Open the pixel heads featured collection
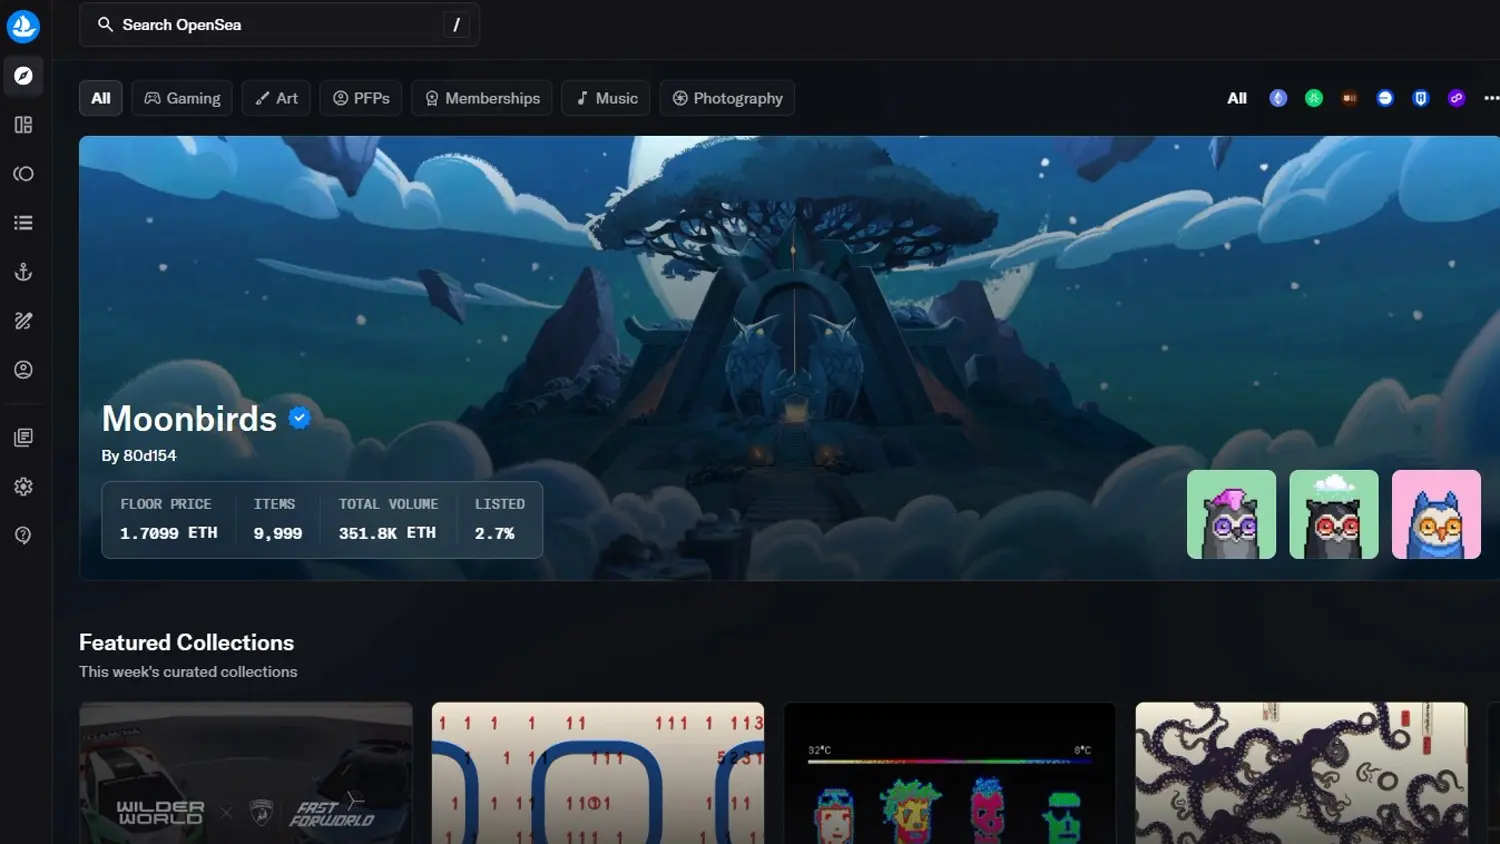The image size is (1500, 844). [x=950, y=773]
